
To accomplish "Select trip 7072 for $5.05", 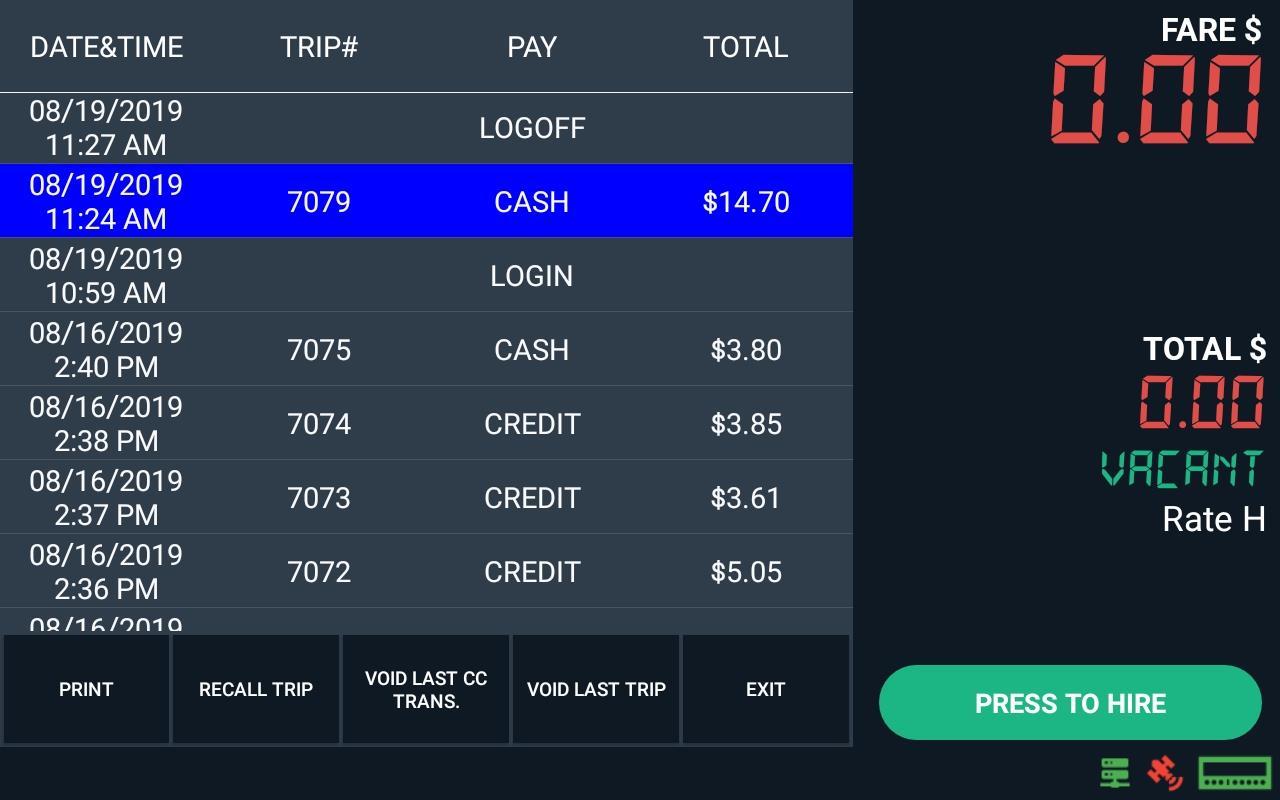I will click(426, 572).
